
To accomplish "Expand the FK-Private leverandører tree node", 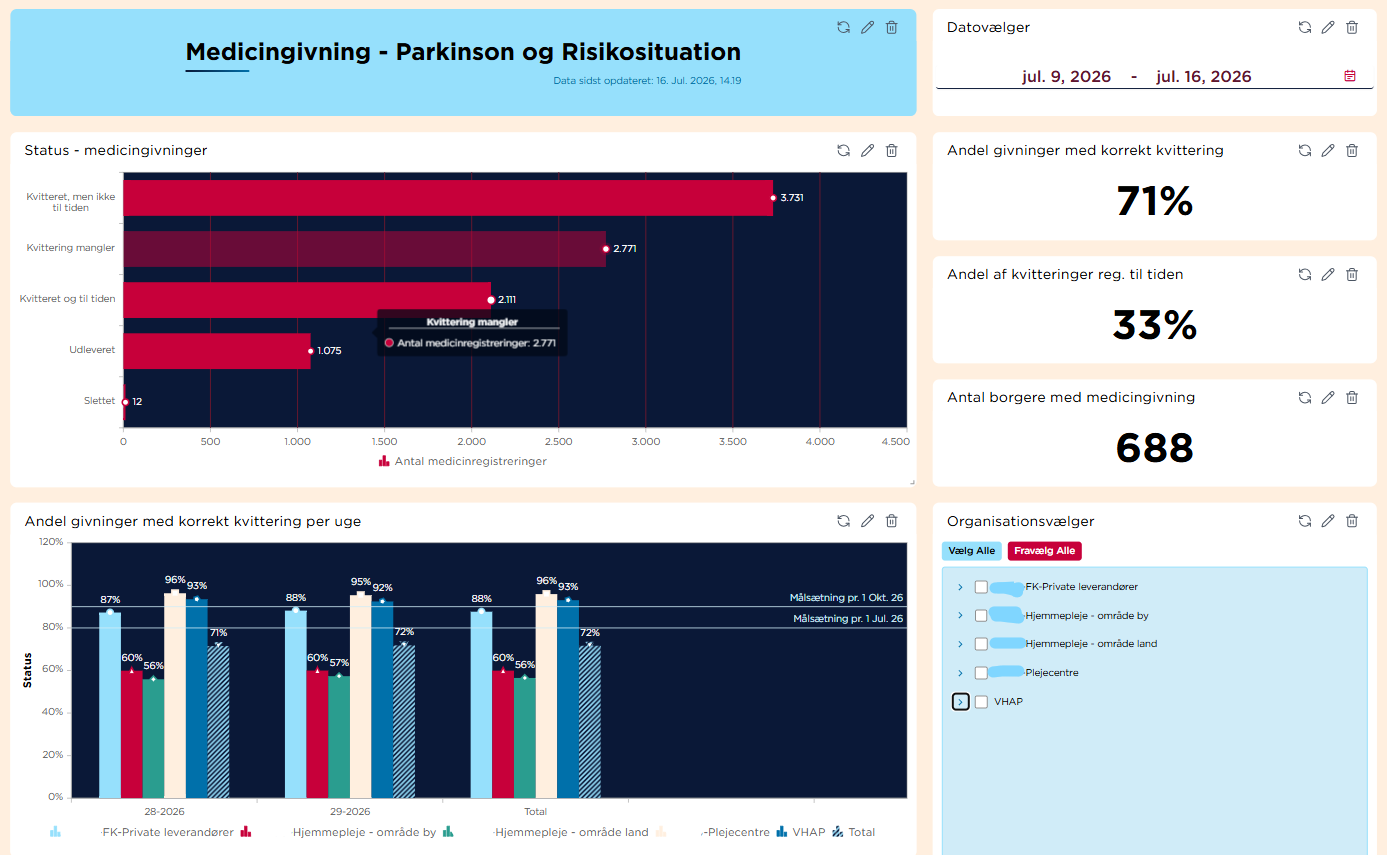I will pyautogui.click(x=960, y=587).
